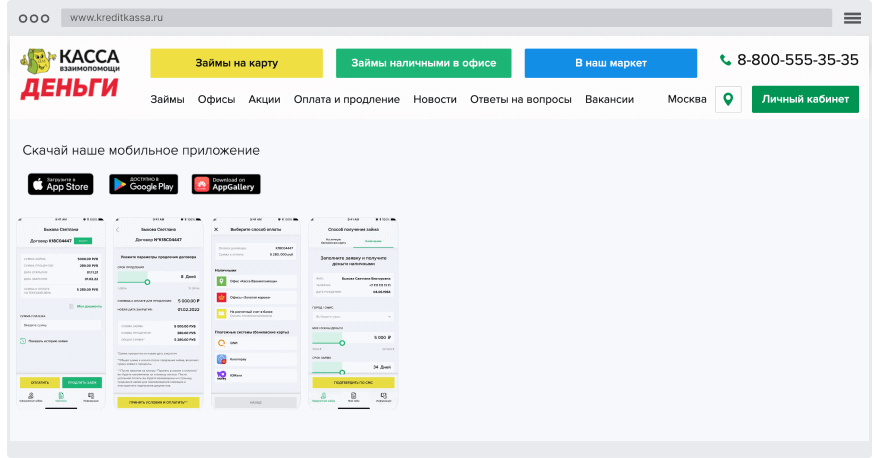Image resolution: width=879 pixels, height=458 pixels.
Task: Click the Касса взаимопомощи Деньги logo
Action: pos(70,74)
